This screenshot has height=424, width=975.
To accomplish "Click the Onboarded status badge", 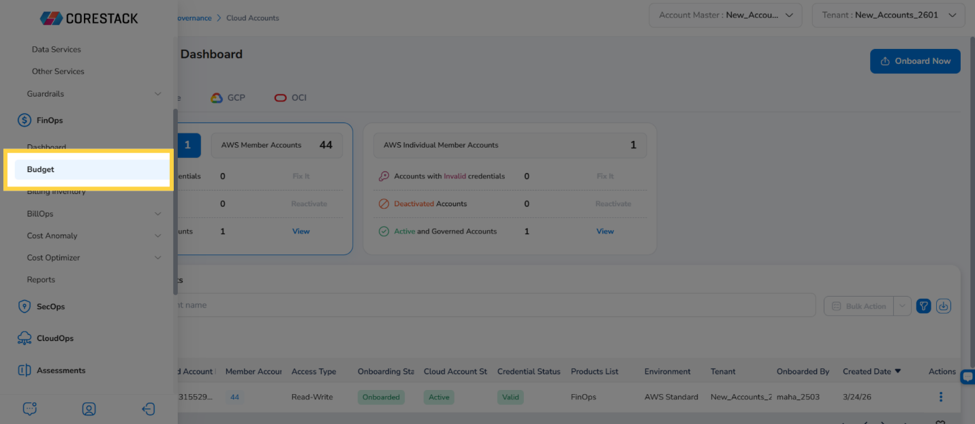I will 381,397.
